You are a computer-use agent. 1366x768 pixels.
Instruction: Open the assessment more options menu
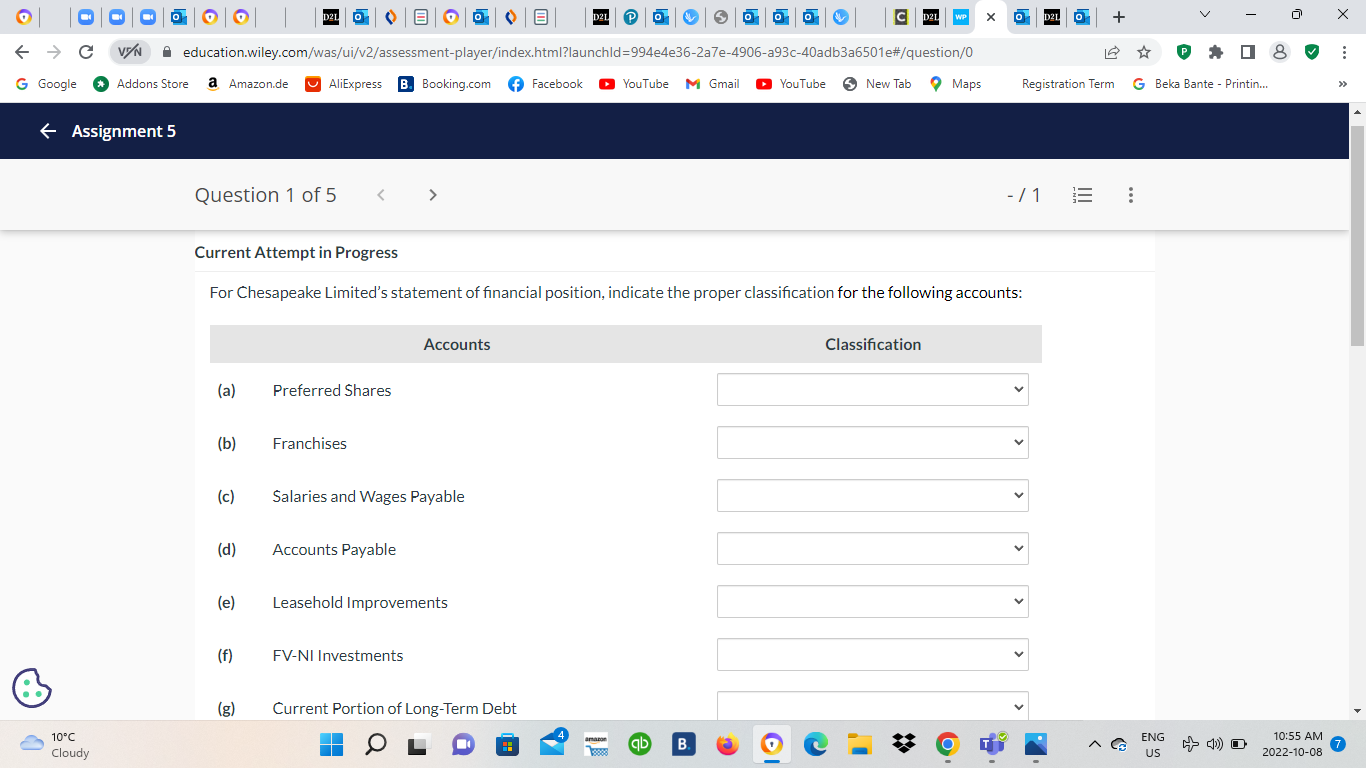(x=1131, y=195)
